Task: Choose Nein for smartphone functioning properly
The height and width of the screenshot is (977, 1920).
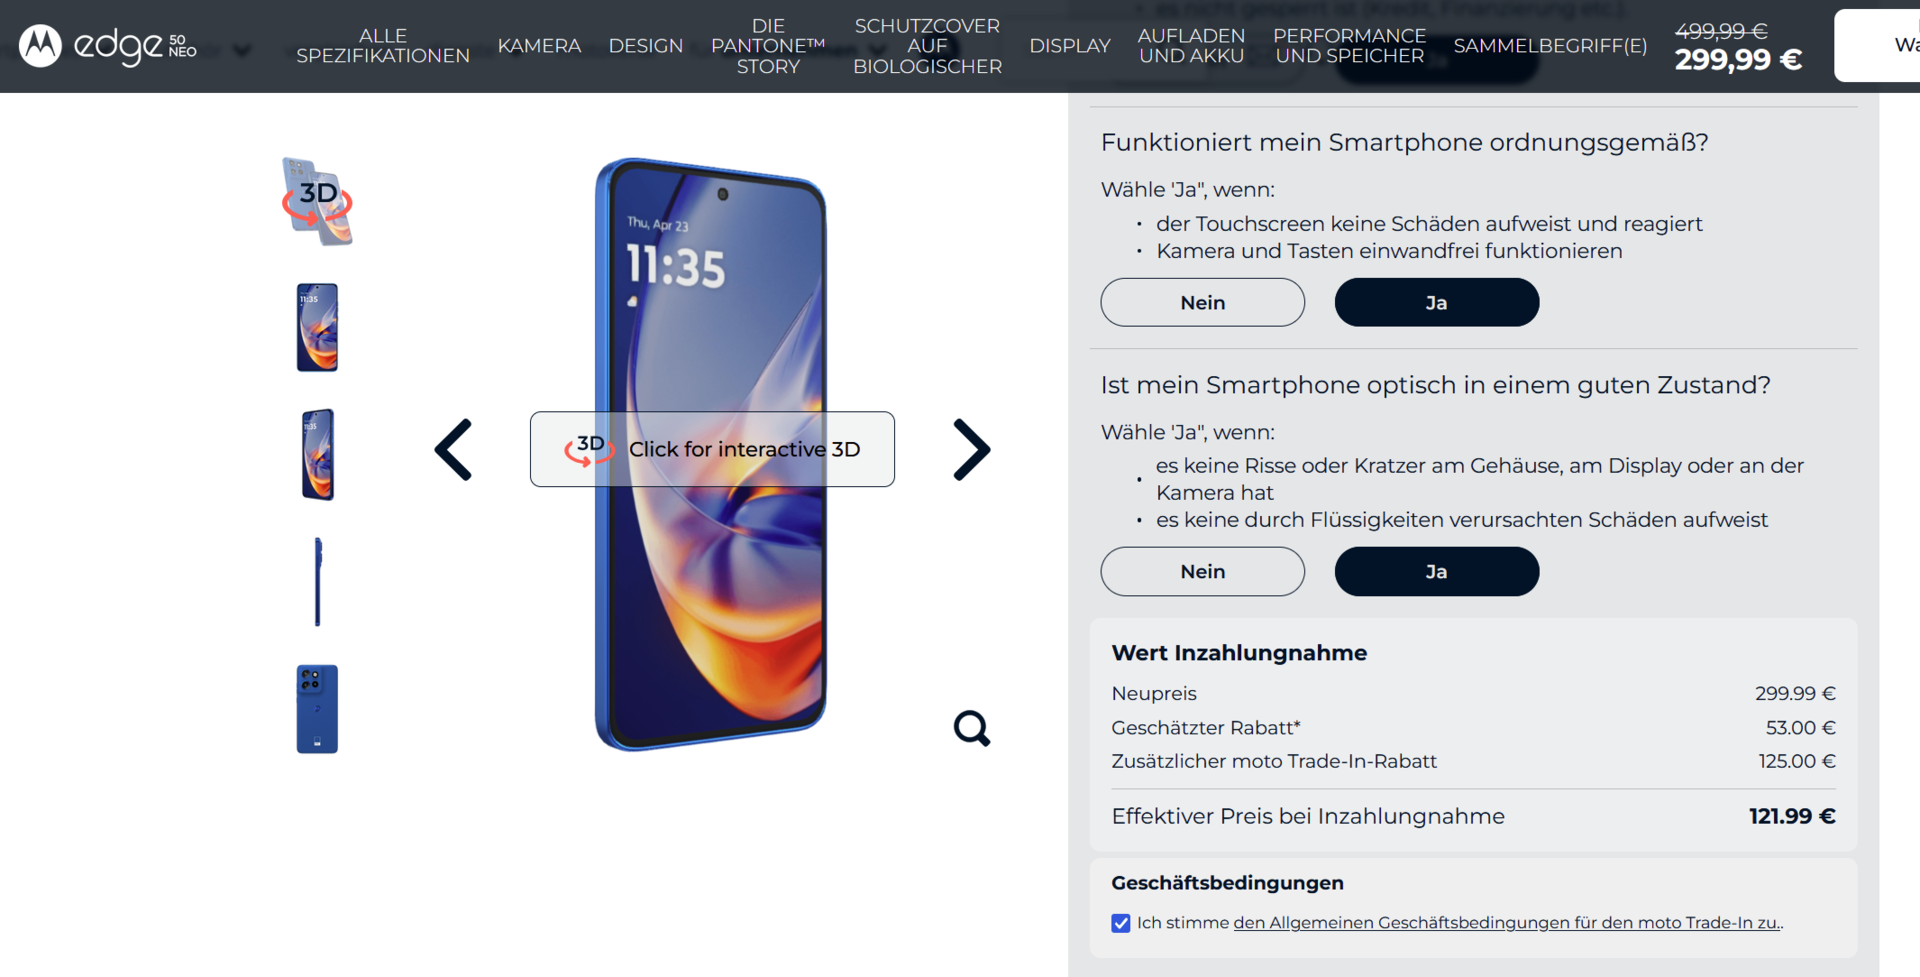Action: [1202, 302]
